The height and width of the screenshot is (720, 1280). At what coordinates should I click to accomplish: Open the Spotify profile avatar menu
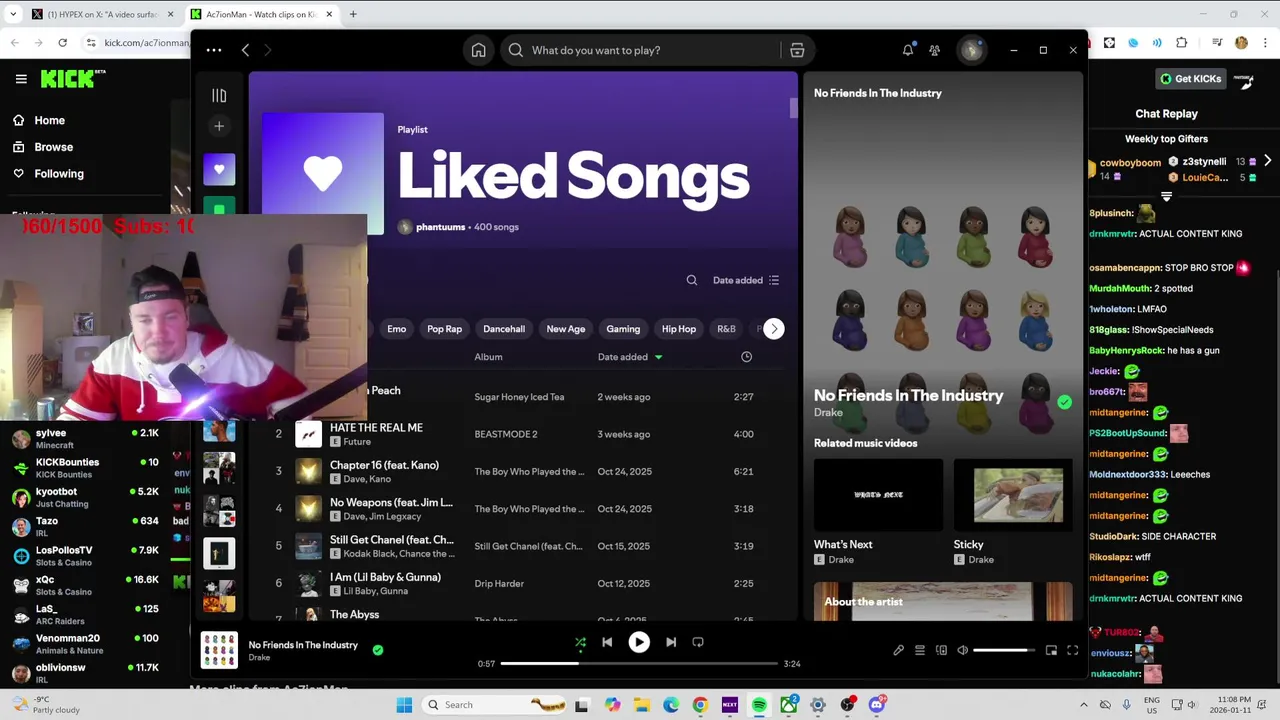(971, 50)
